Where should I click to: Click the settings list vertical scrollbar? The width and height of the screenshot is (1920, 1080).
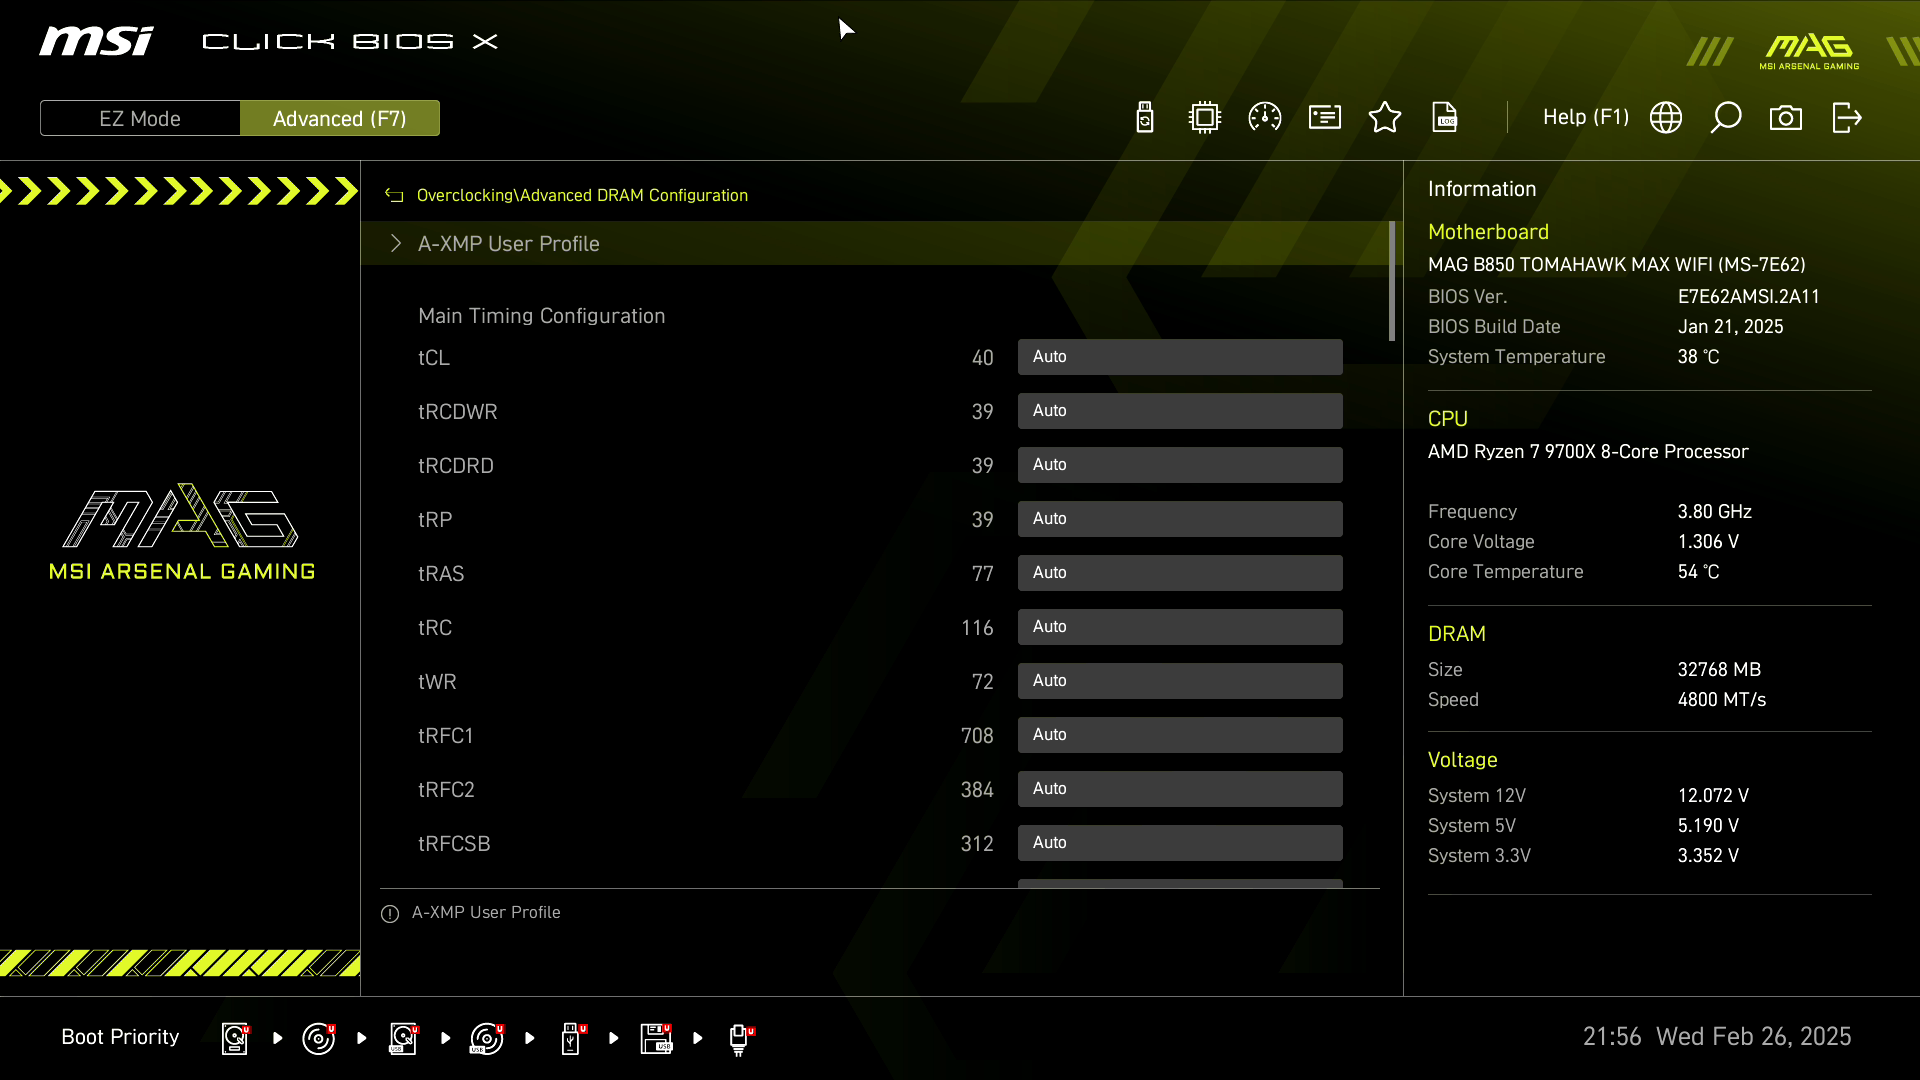click(1392, 282)
